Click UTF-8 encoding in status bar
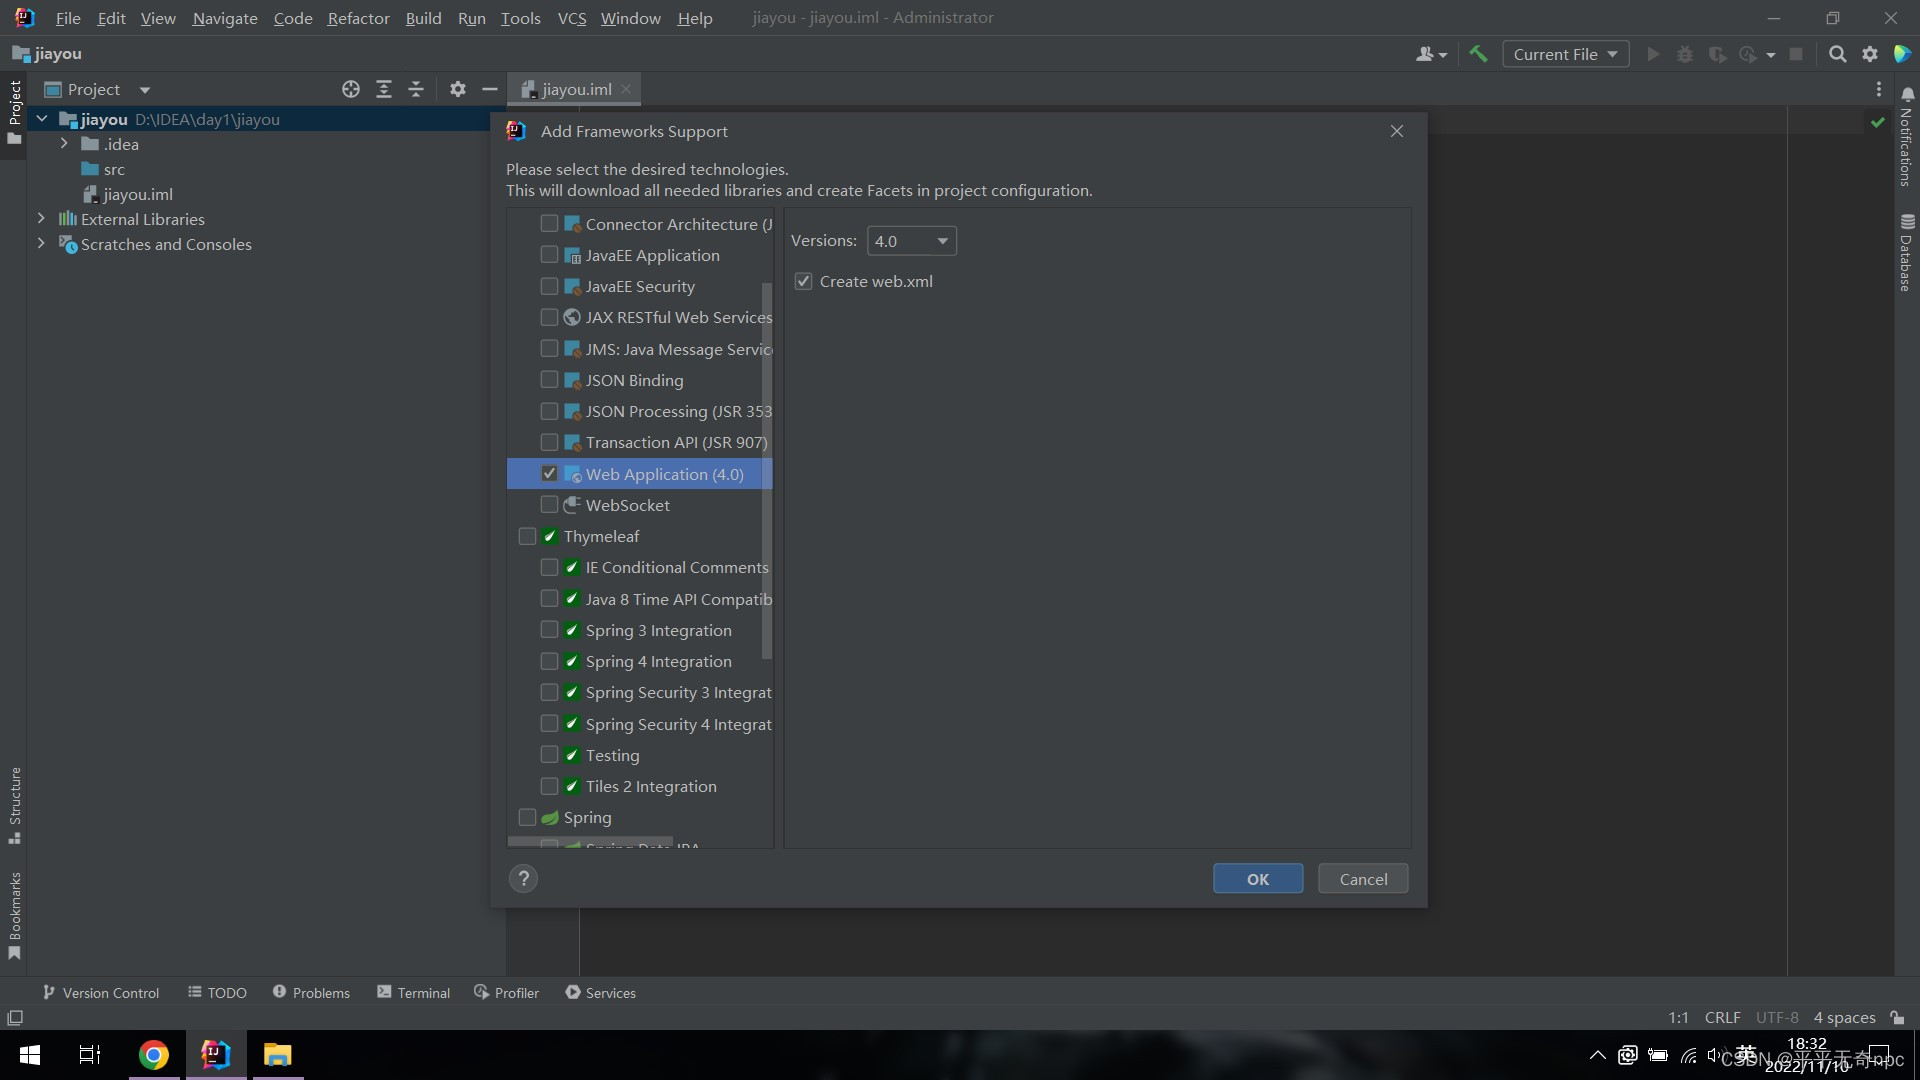This screenshot has width=1920, height=1080. [1777, 1018]
